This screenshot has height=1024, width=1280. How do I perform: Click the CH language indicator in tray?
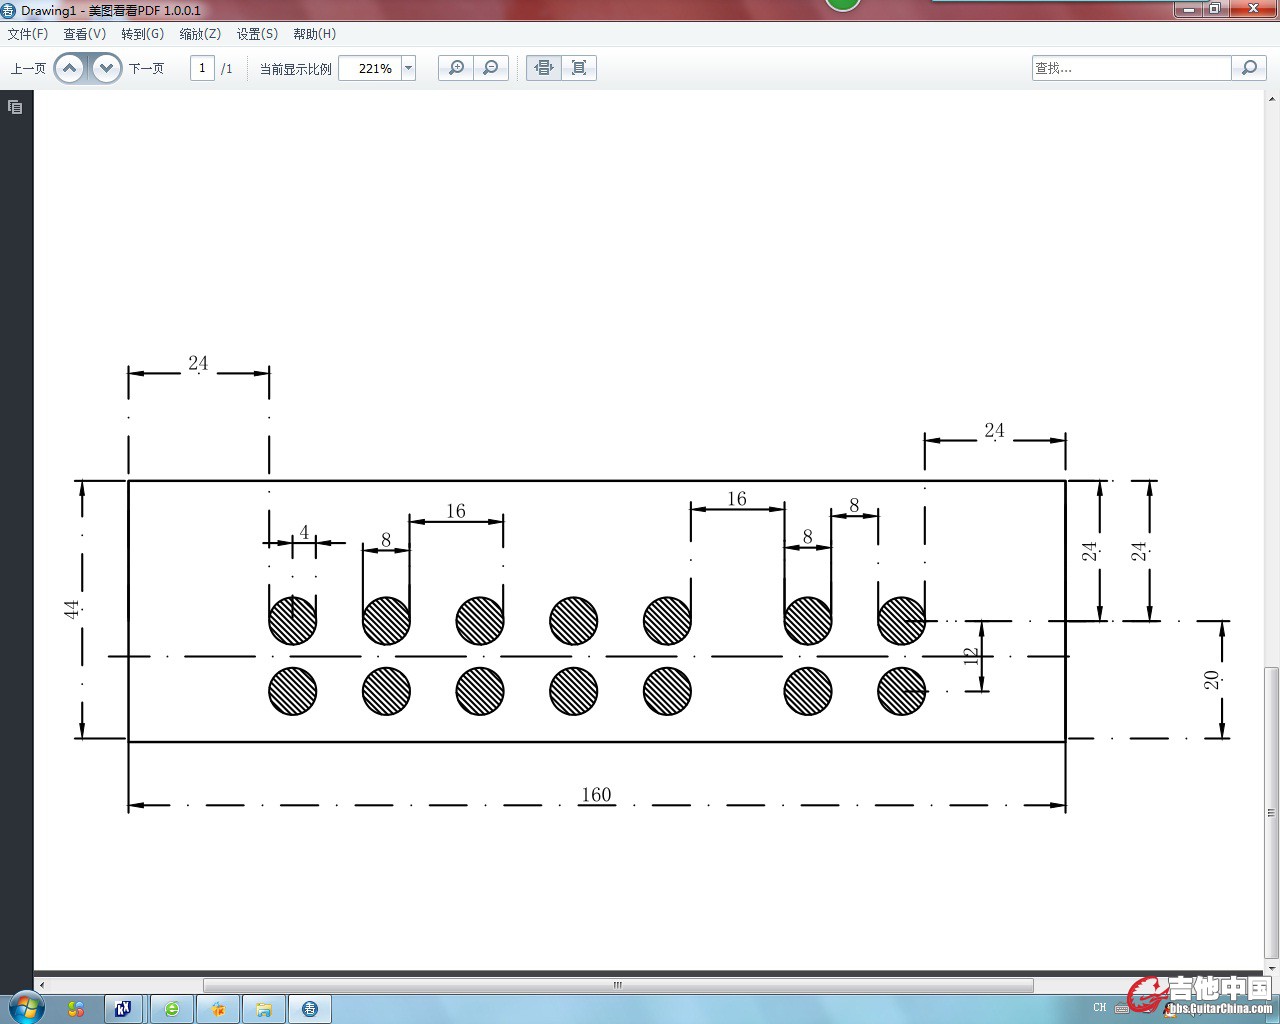(1100, 1007)
